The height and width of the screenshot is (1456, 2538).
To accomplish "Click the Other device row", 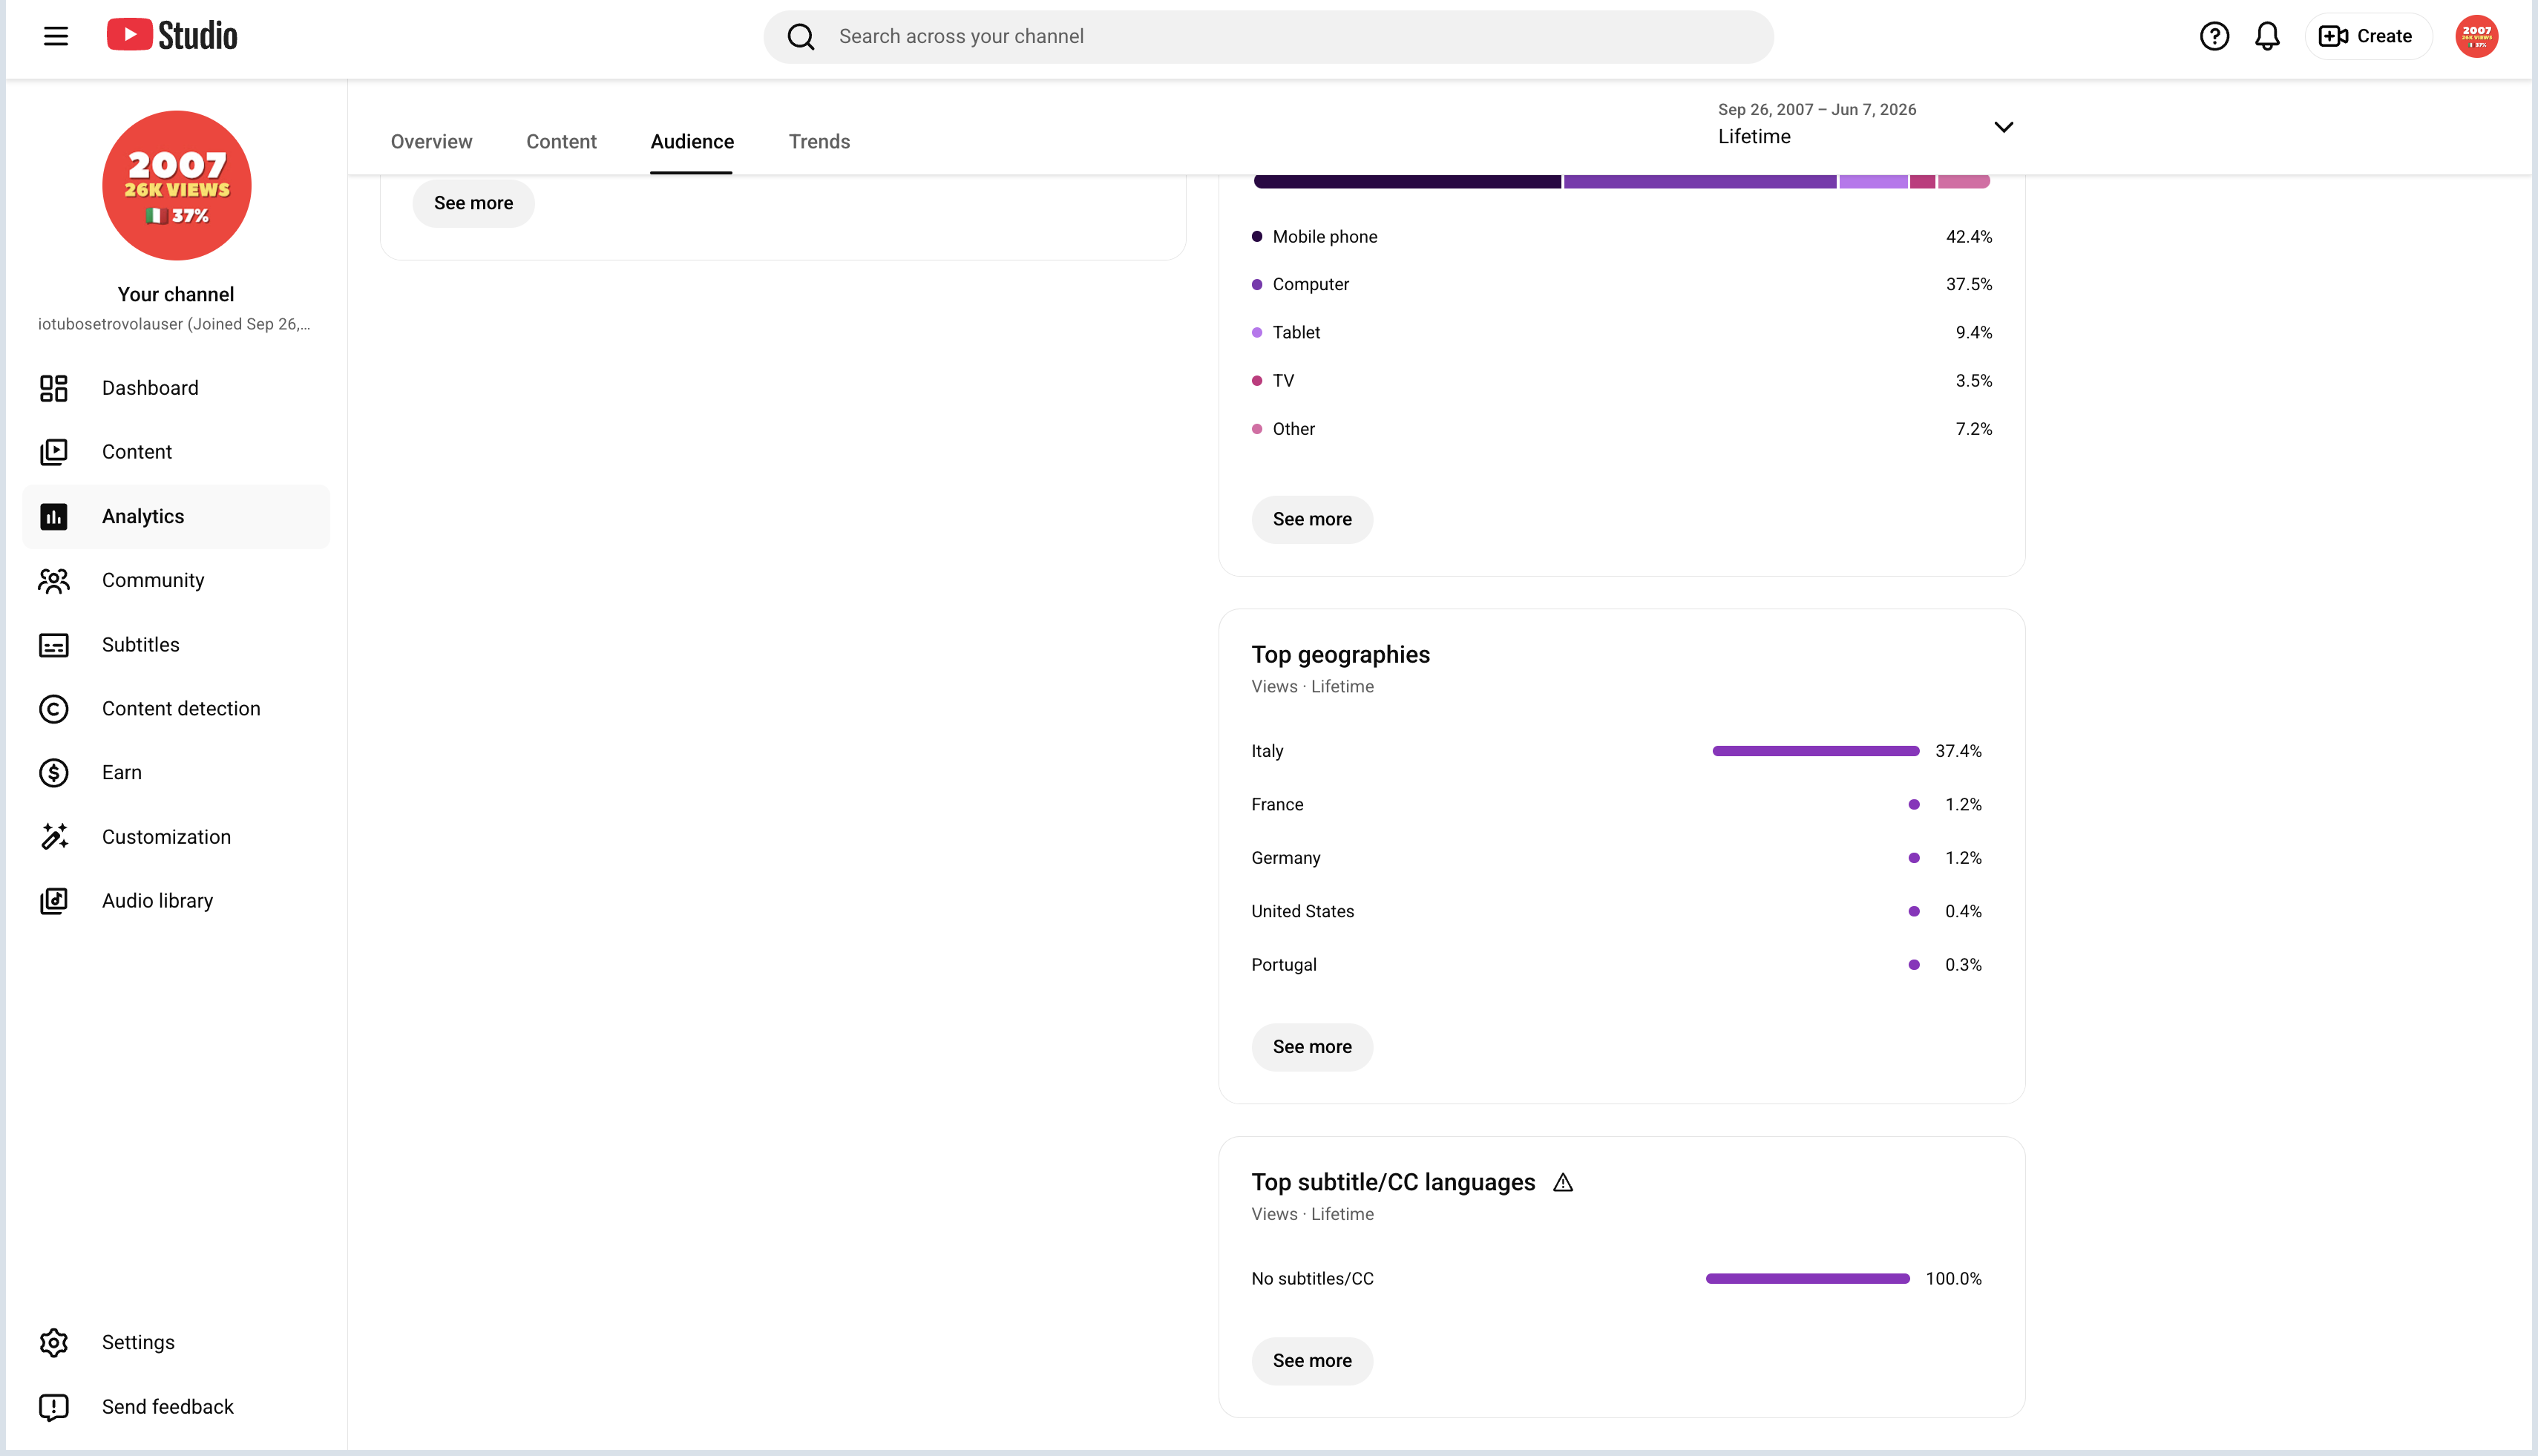I will (1621, 429).
